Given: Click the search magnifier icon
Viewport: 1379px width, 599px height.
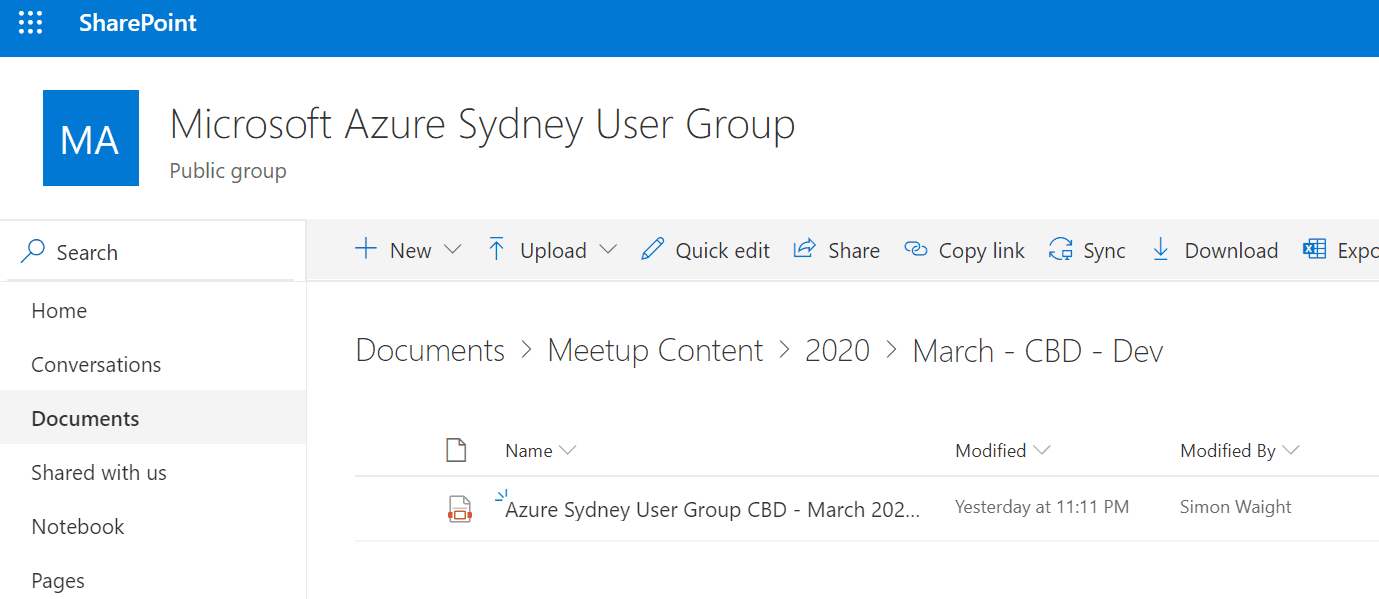Looking at the screenshot, I should tap(33, 250).
